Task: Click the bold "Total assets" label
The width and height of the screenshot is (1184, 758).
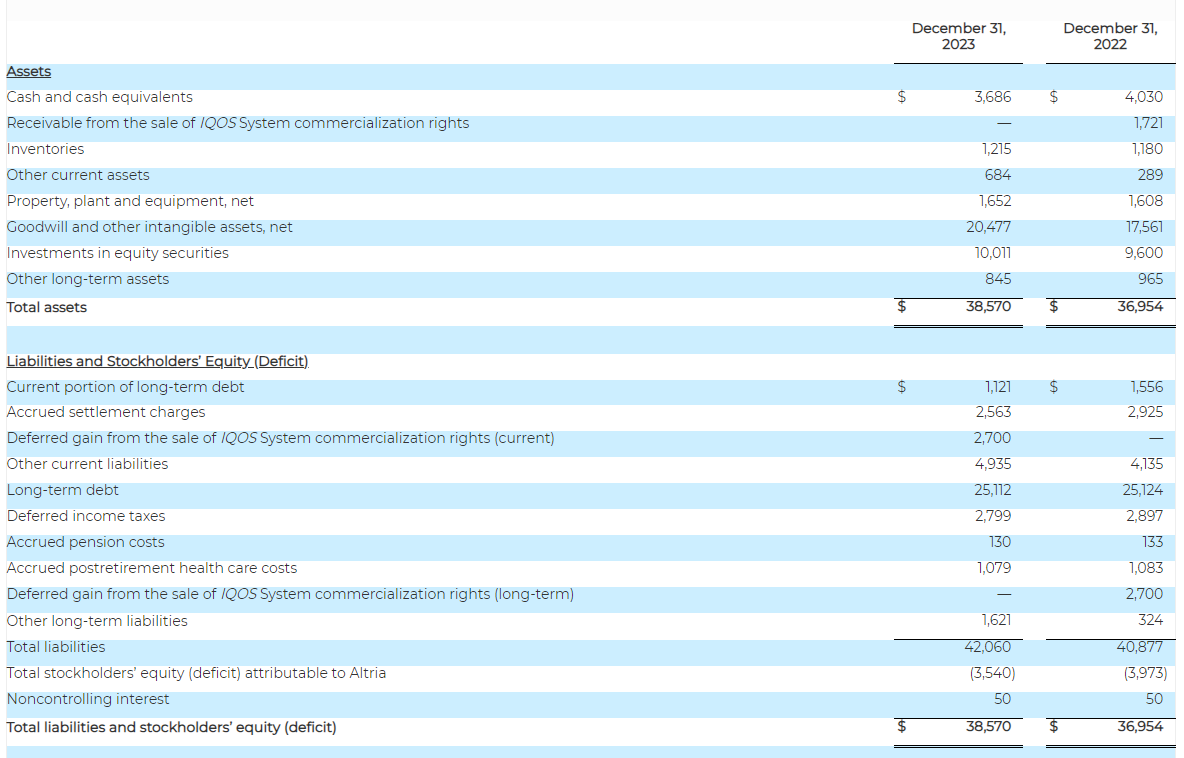Action: coord(47,307)
